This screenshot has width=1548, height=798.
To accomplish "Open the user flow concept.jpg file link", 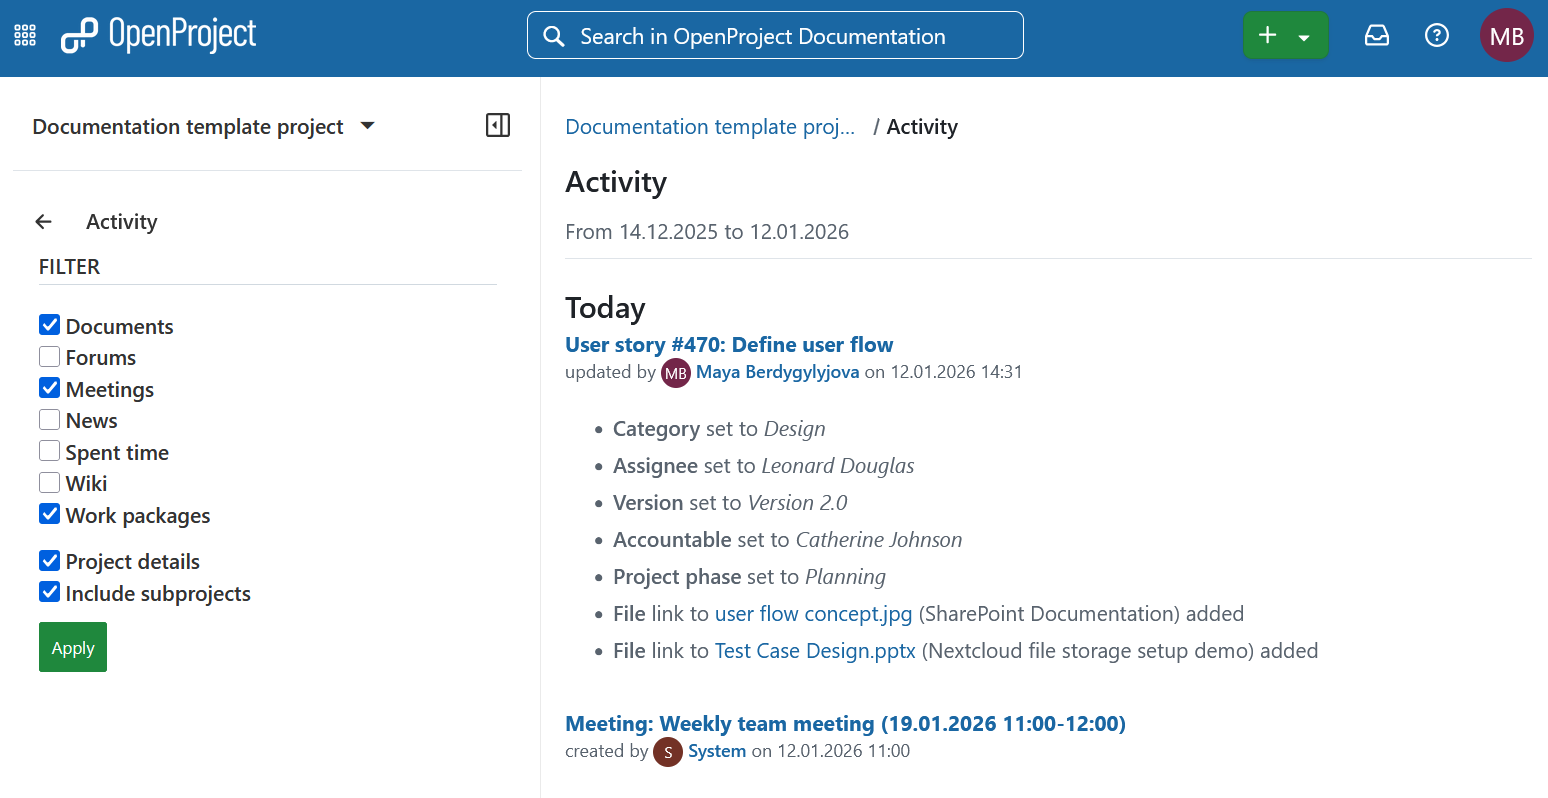I will [813, 613].
